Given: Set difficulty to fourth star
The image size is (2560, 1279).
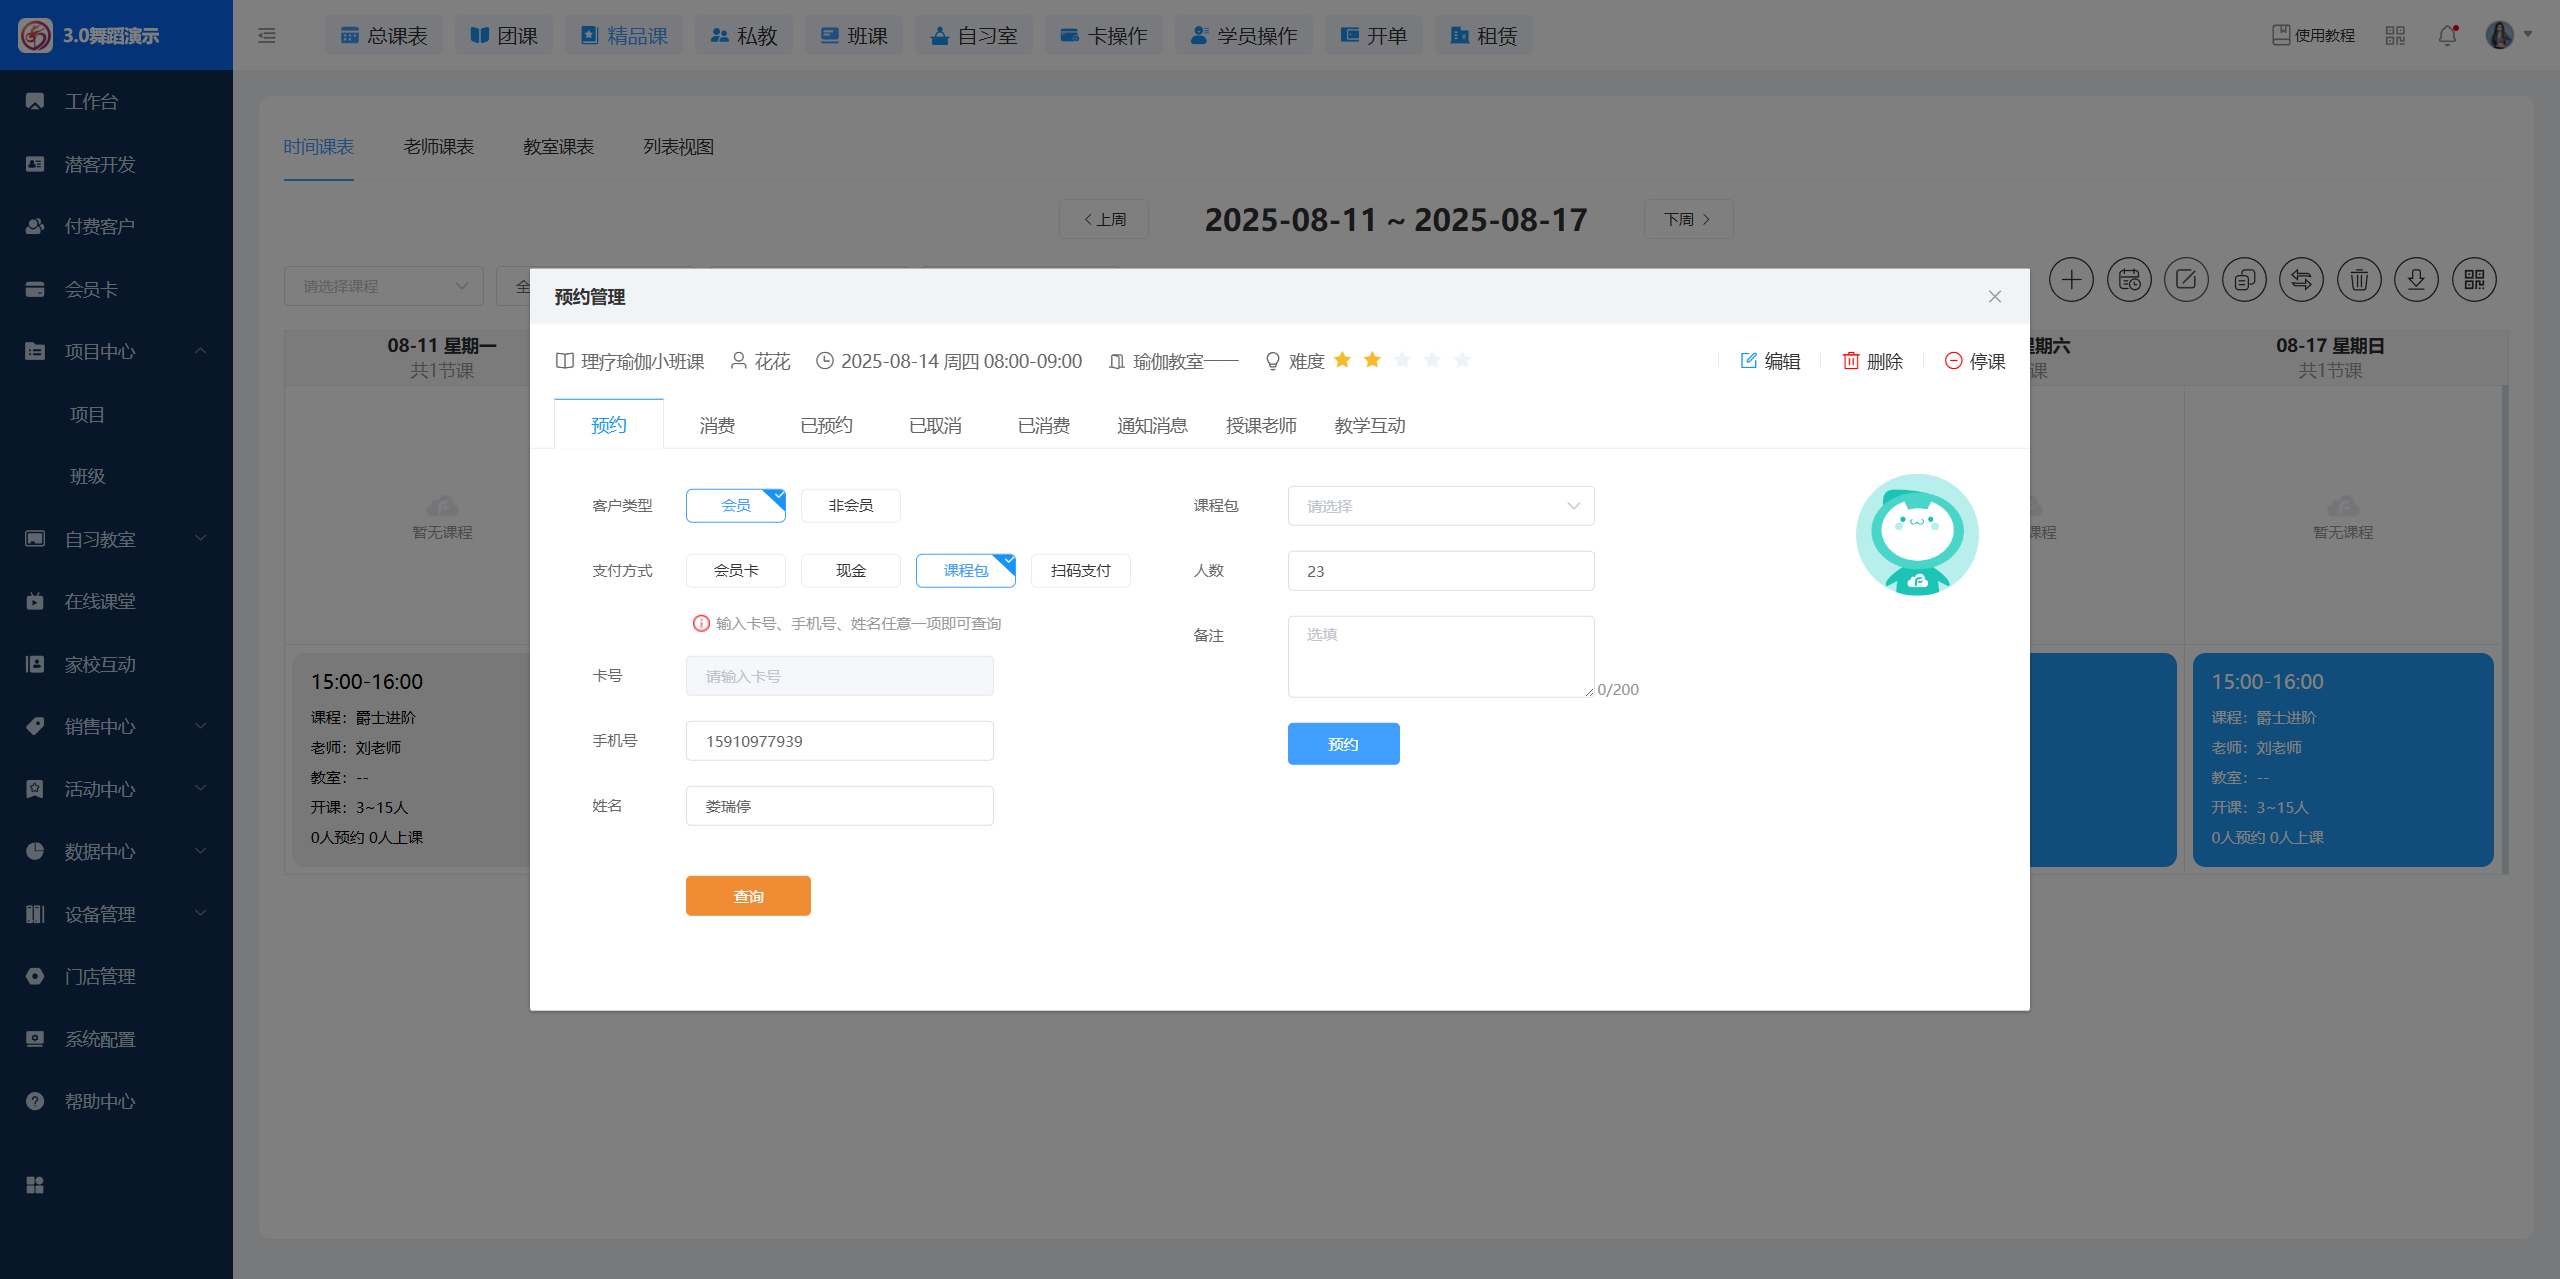Looking at the screenshot, I should click(x=1432, y=360).
